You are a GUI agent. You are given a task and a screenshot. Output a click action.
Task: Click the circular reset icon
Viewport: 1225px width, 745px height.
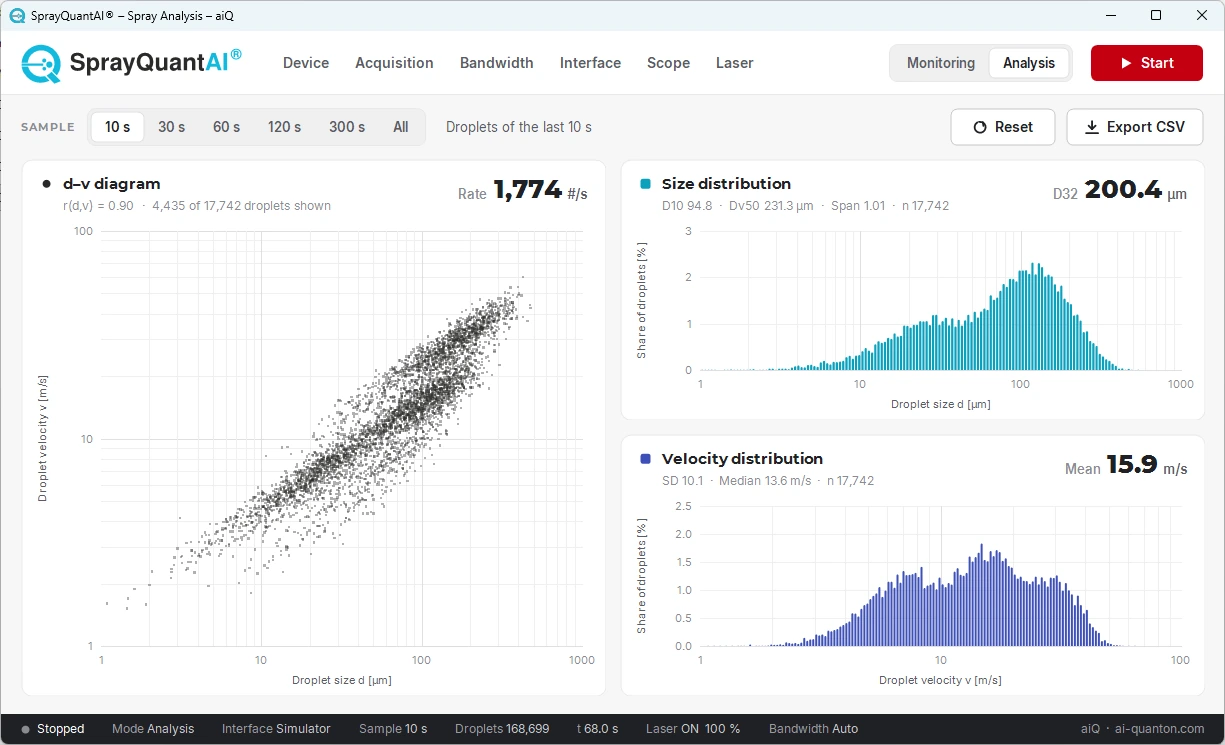click(980, 127)
